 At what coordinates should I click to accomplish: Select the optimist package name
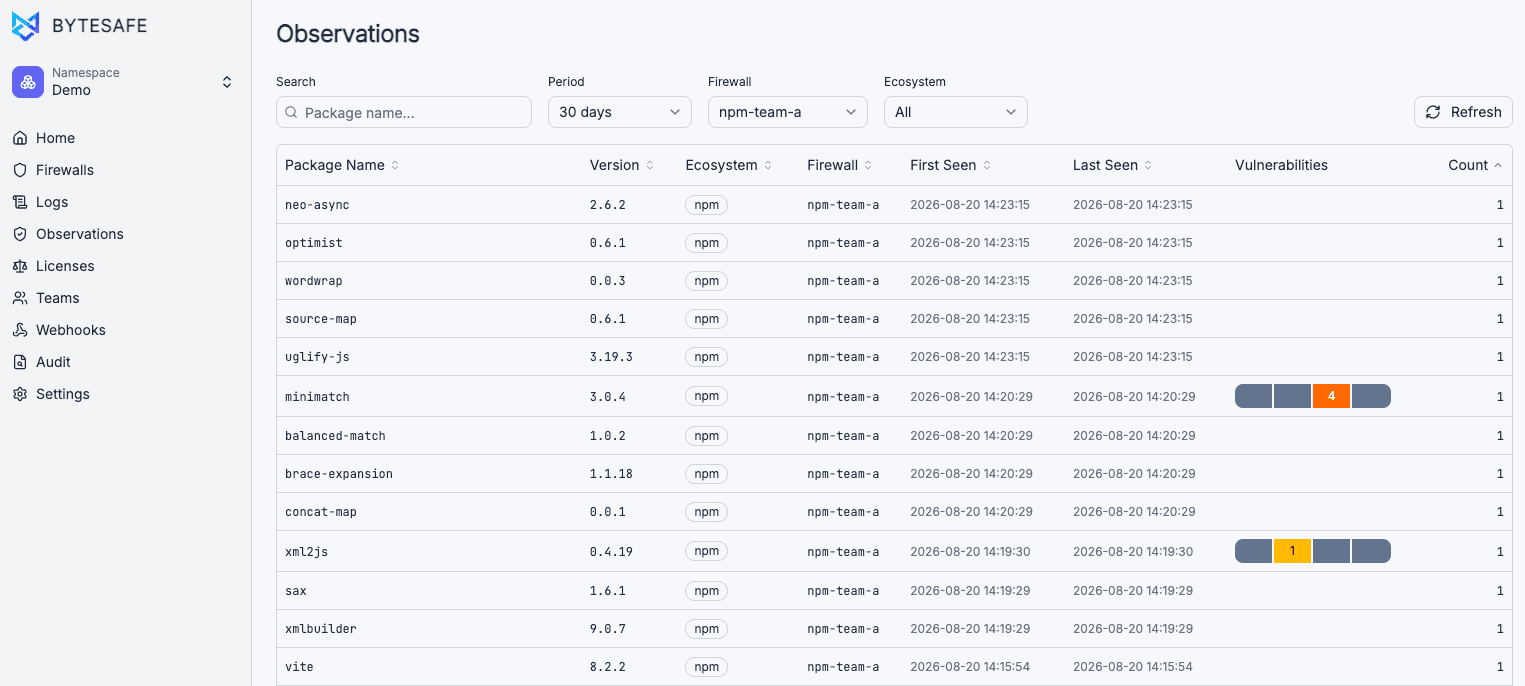(314, 243)
